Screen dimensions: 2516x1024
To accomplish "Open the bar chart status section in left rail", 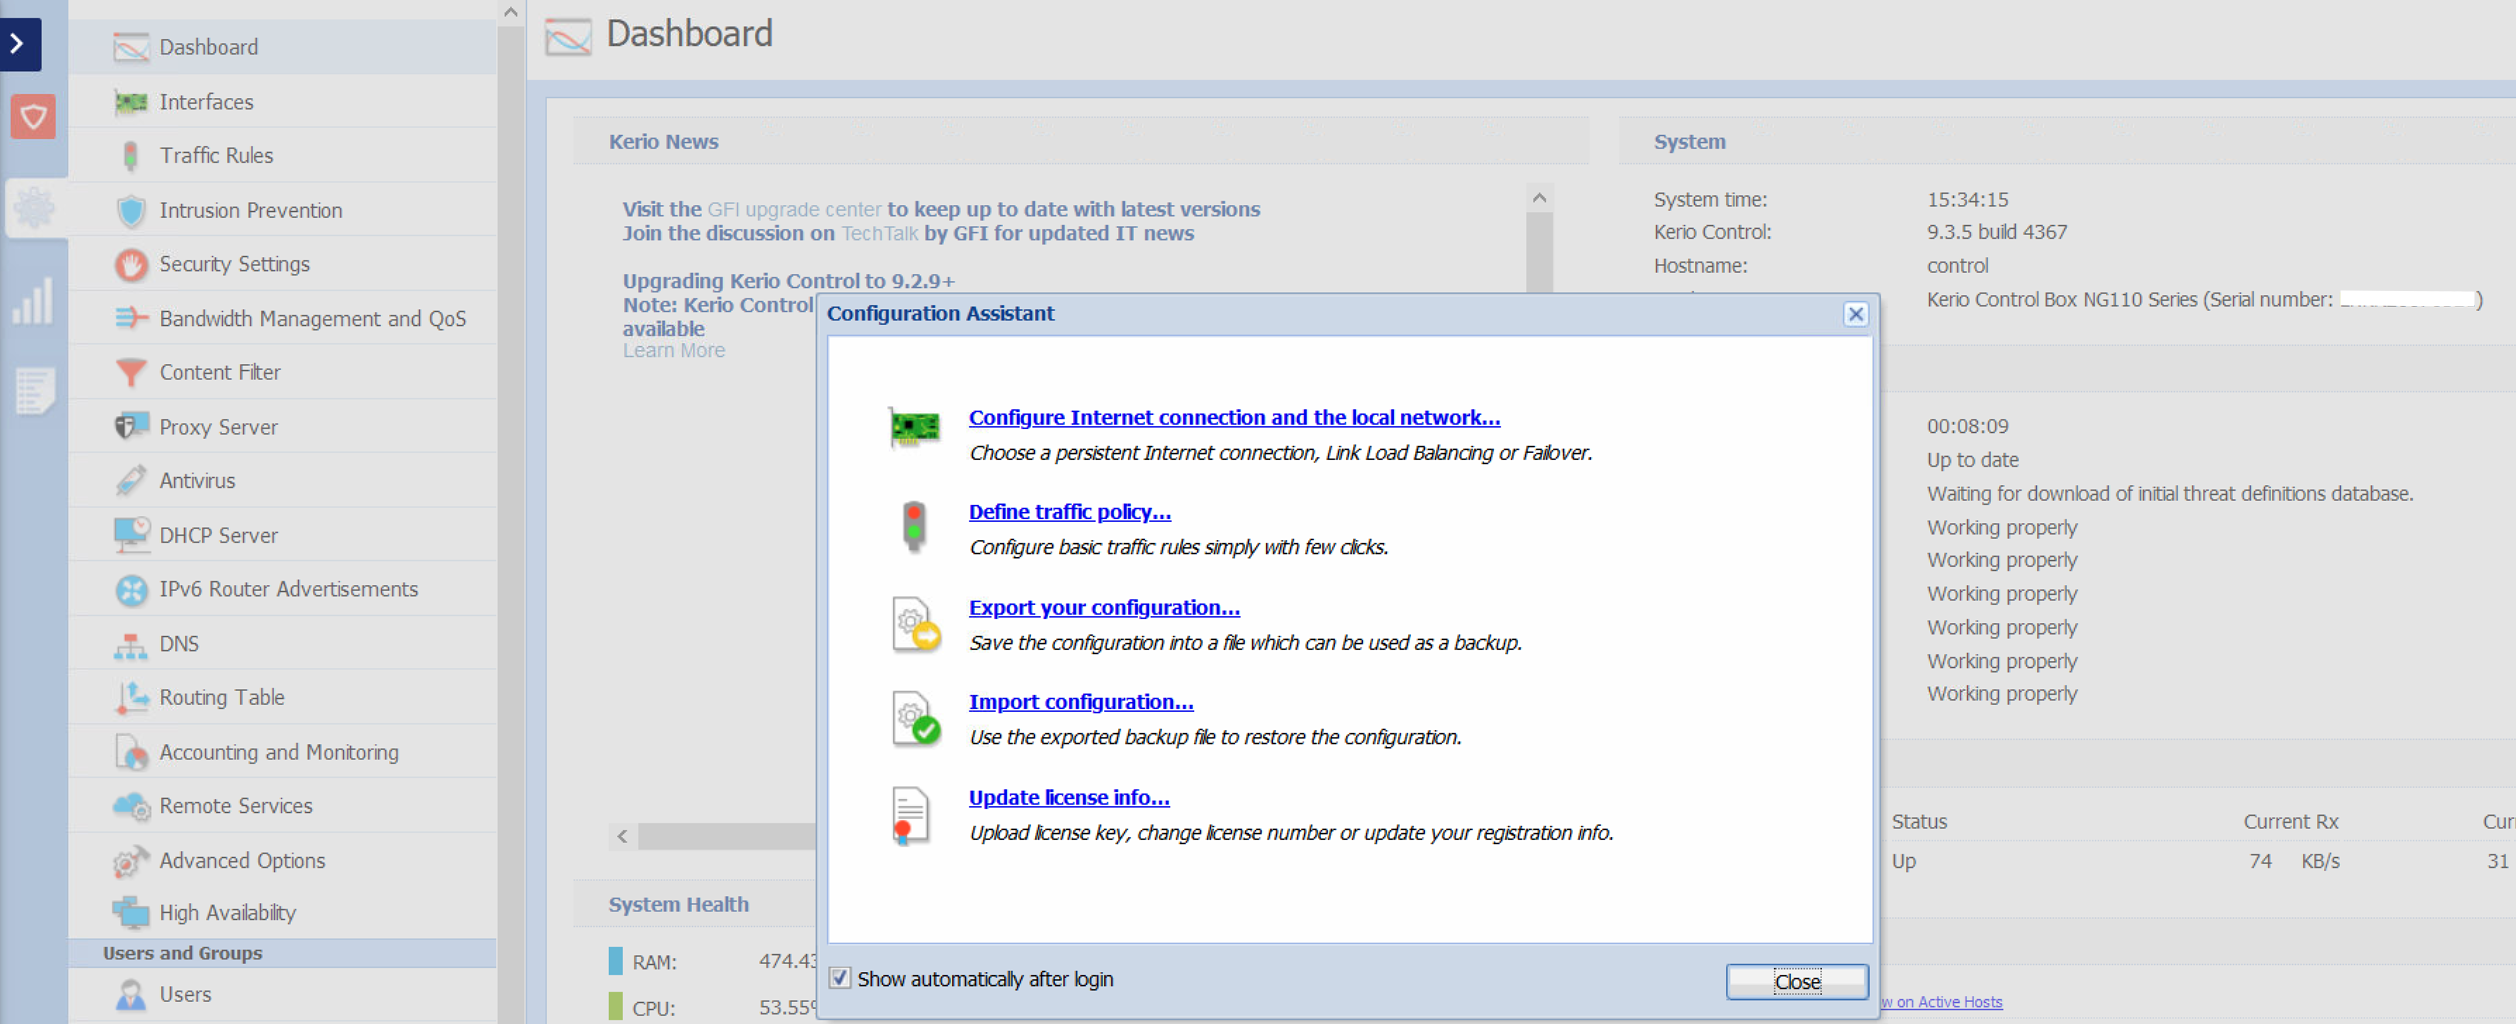I will [x=33, y=300].
